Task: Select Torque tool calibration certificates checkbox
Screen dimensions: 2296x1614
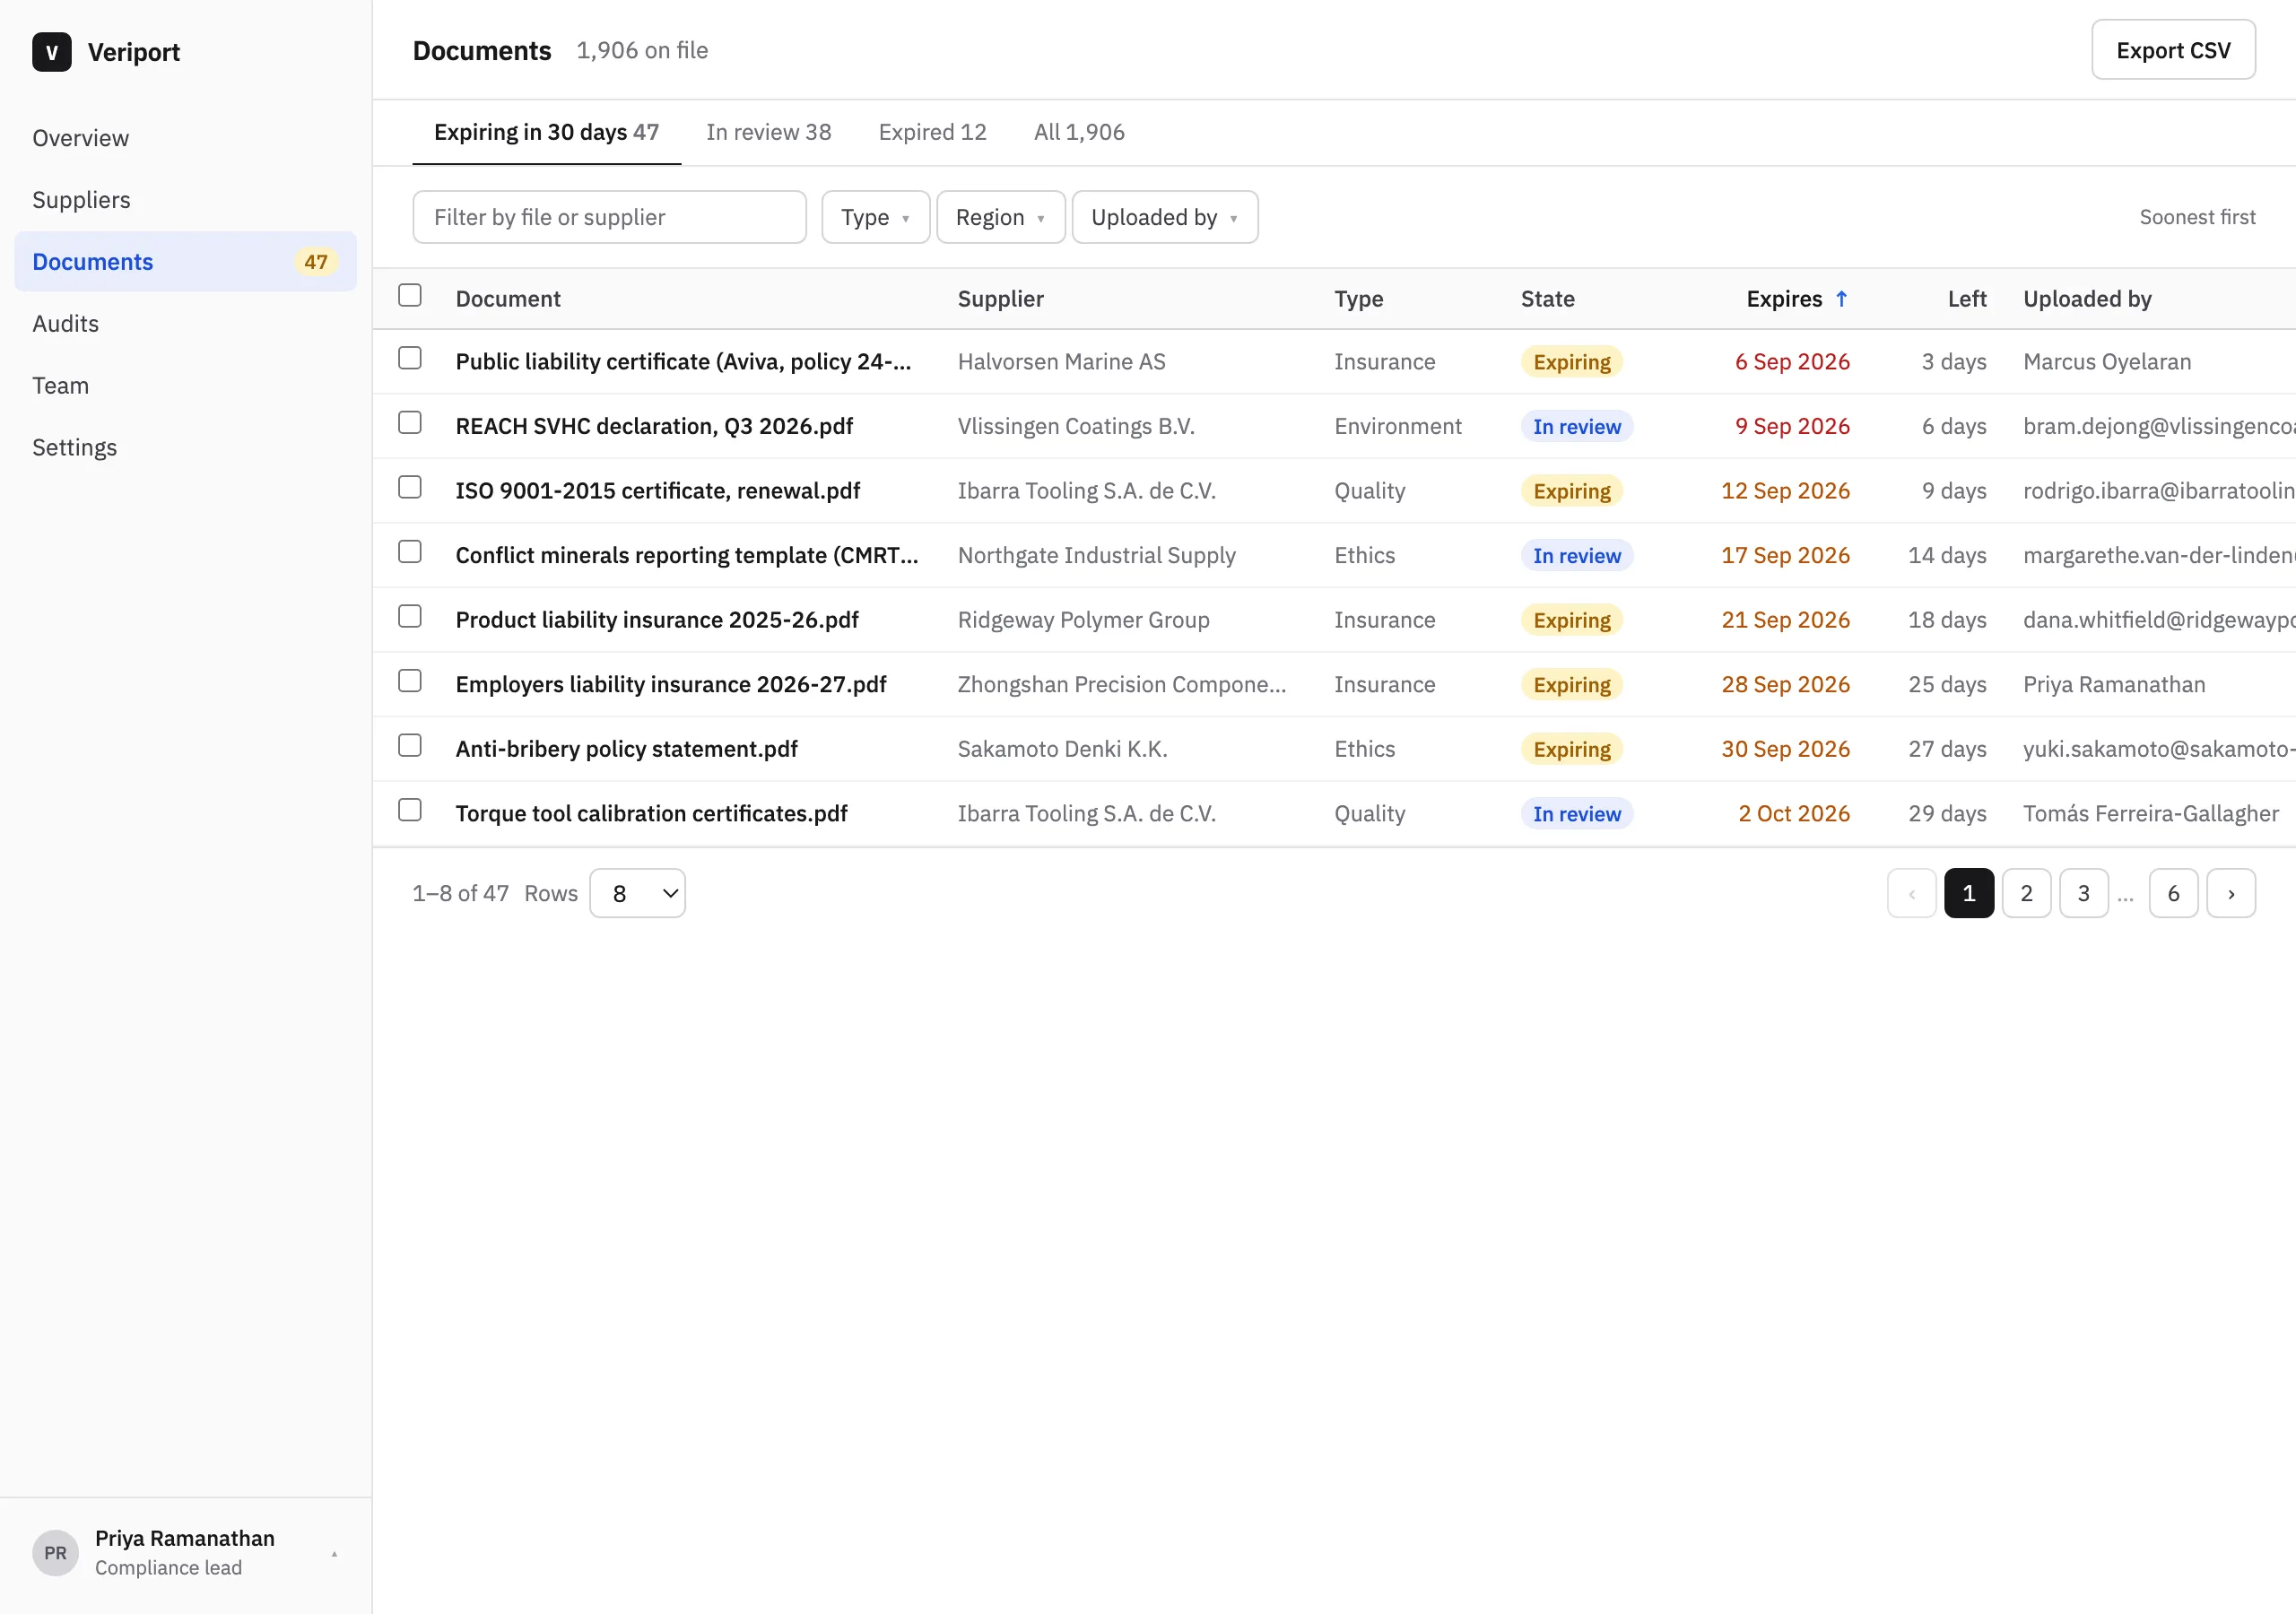Action: pos(410,810)
